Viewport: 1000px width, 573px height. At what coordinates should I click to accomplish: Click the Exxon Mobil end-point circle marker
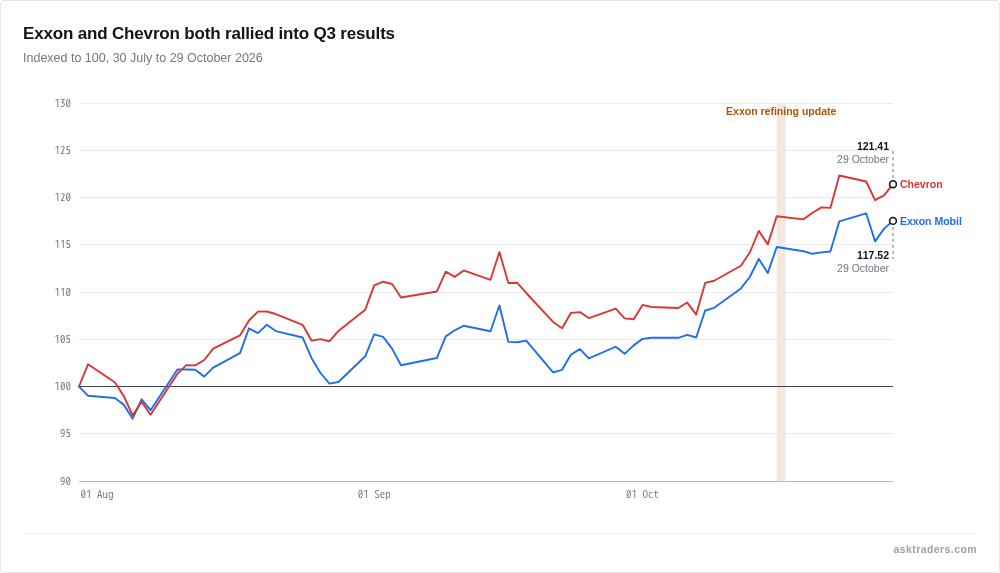(x=893, y=221)
